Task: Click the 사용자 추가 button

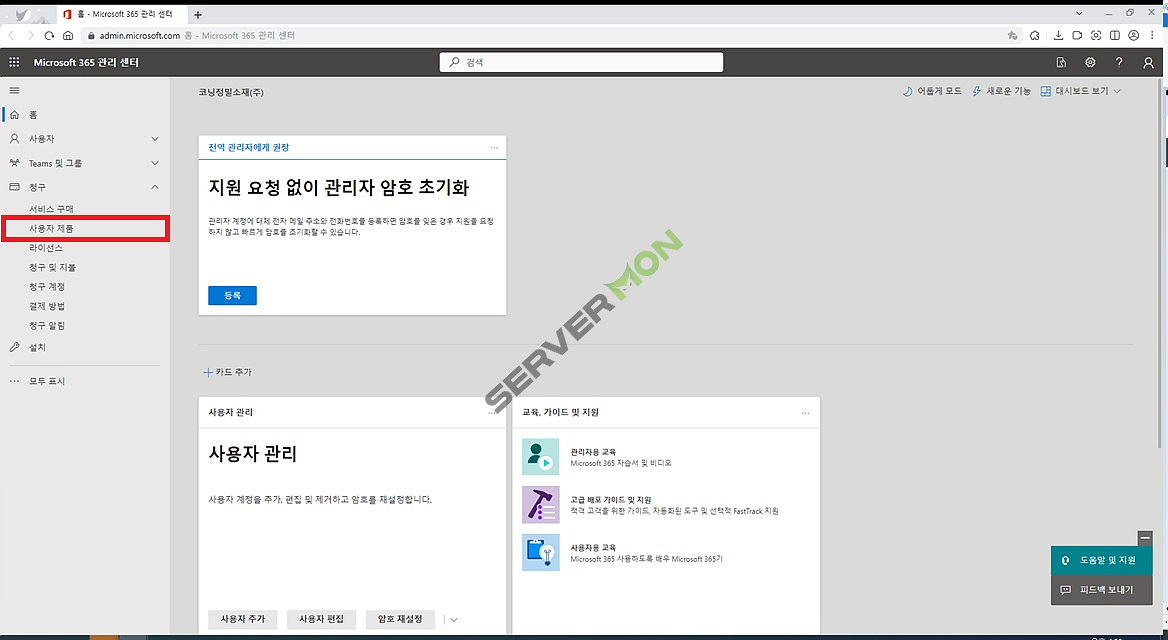Action: click(x=243, y=619)
